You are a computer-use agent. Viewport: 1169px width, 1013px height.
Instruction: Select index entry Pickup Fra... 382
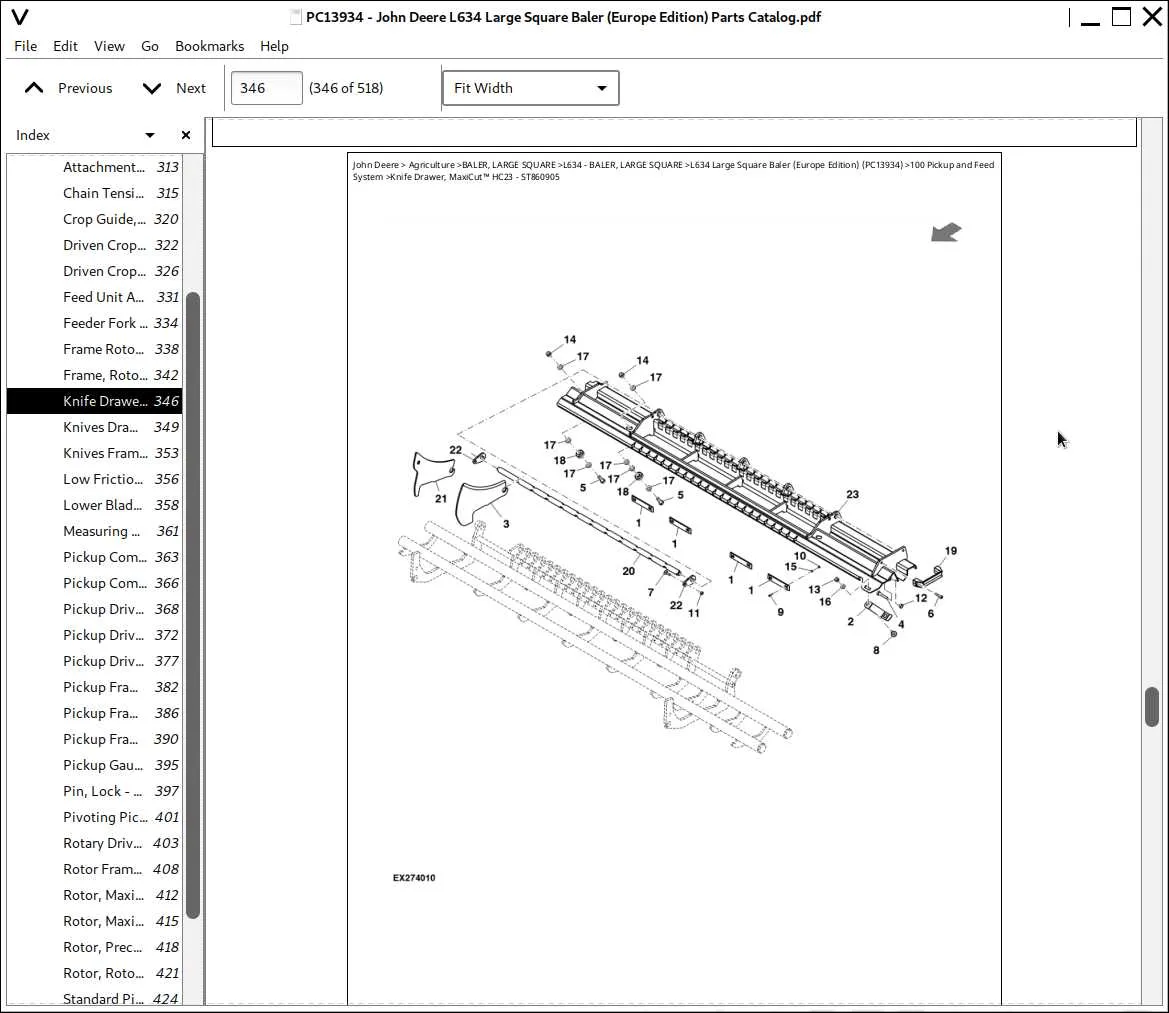95,687
